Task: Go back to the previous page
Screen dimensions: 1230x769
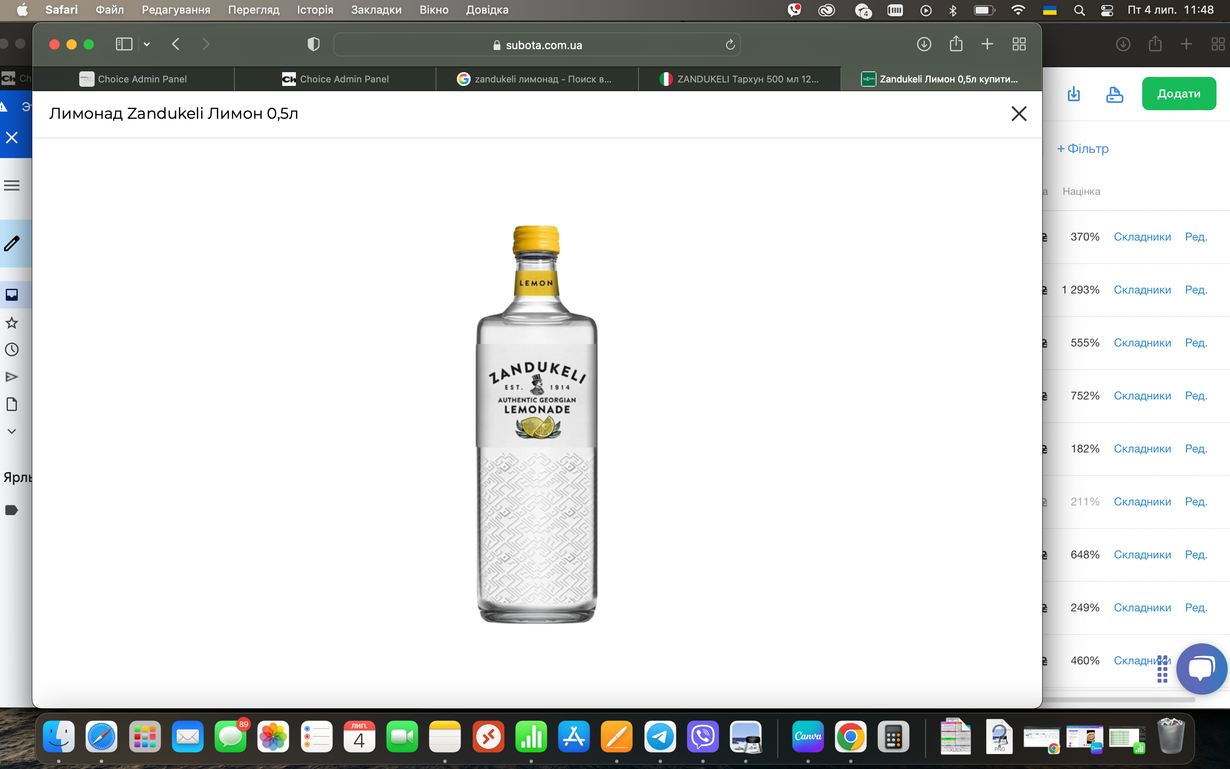Action: [176, 44]
